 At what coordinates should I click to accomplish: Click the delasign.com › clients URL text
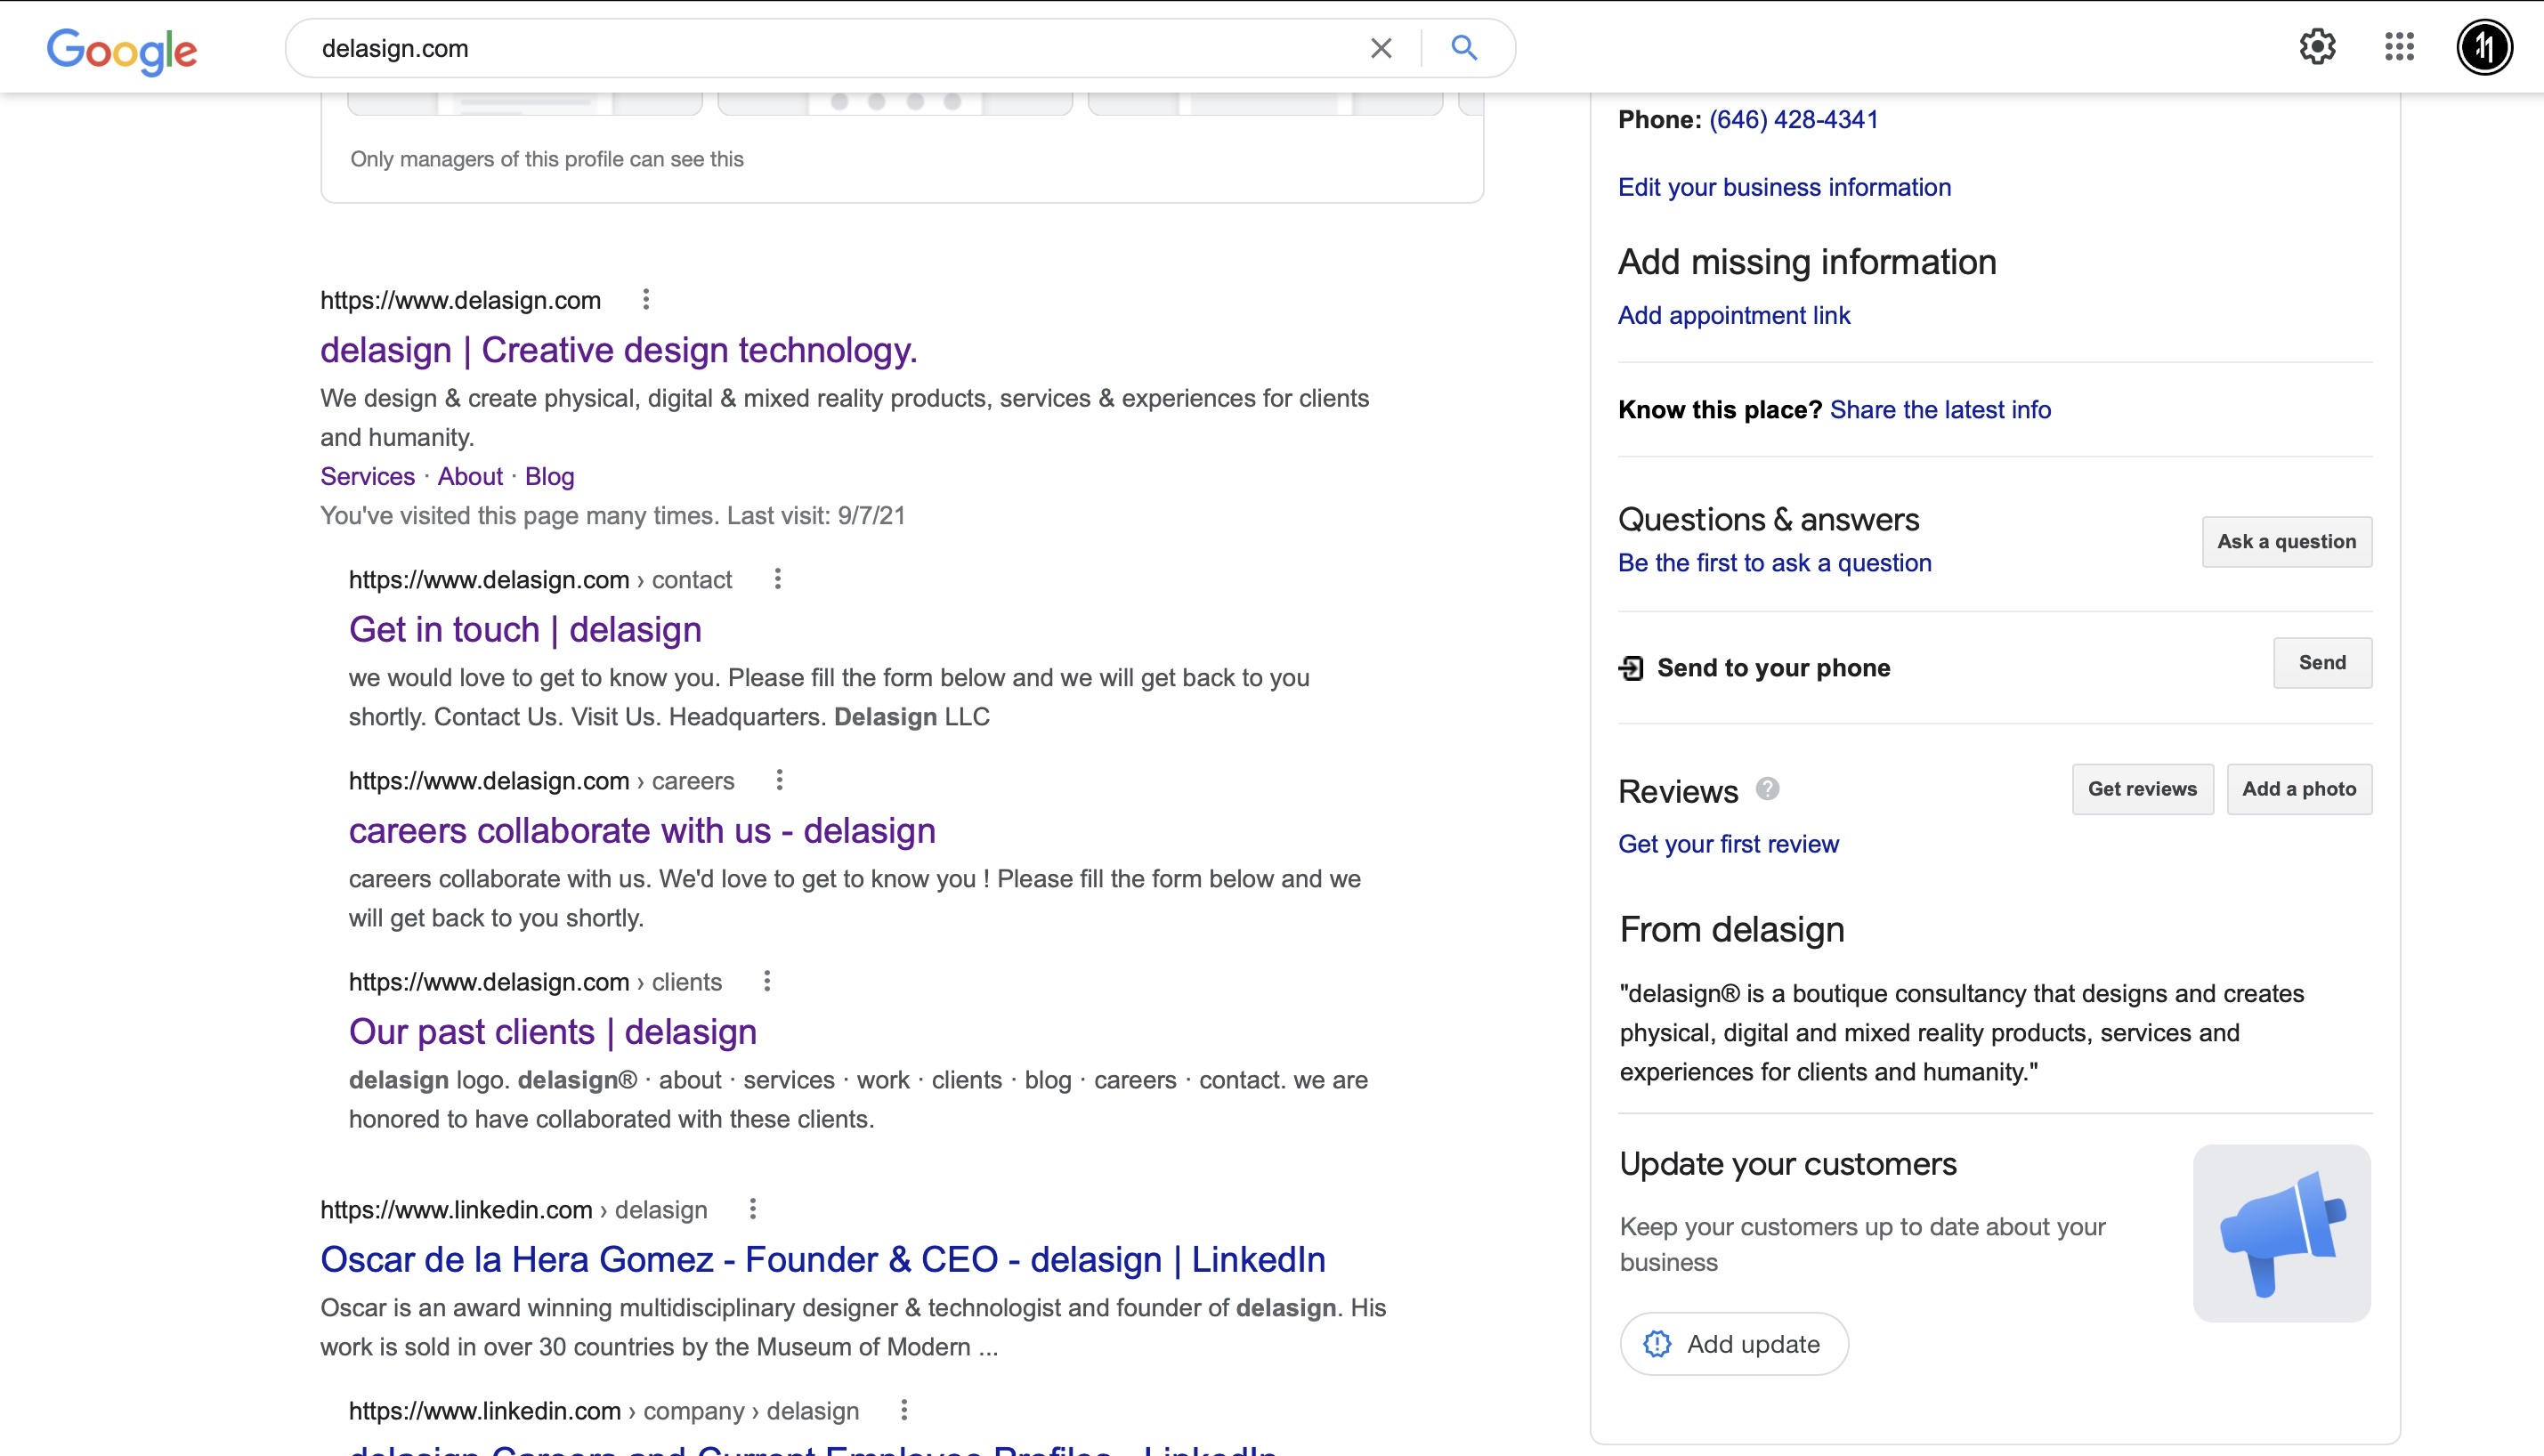[535, 982]
